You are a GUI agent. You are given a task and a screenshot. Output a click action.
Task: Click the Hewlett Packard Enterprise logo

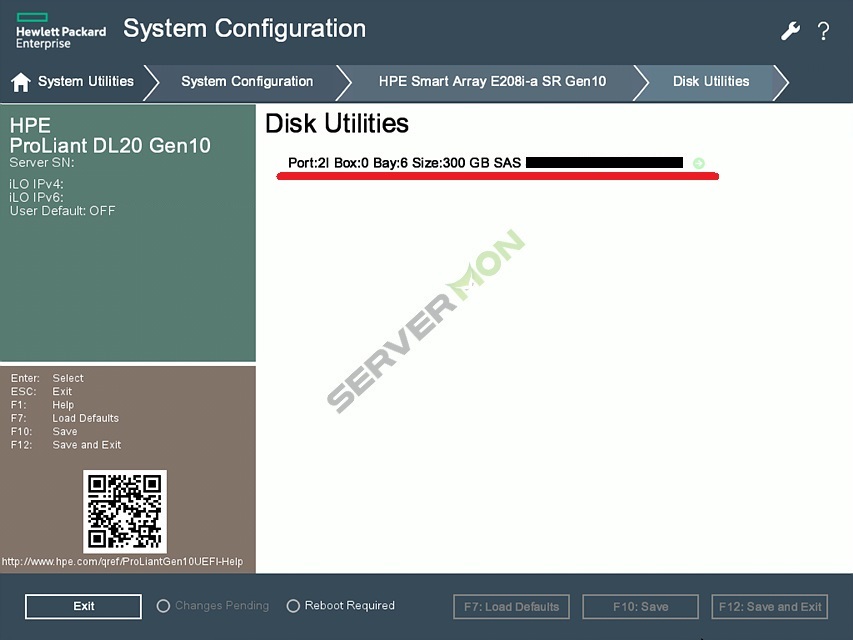[x=61, y=32]
